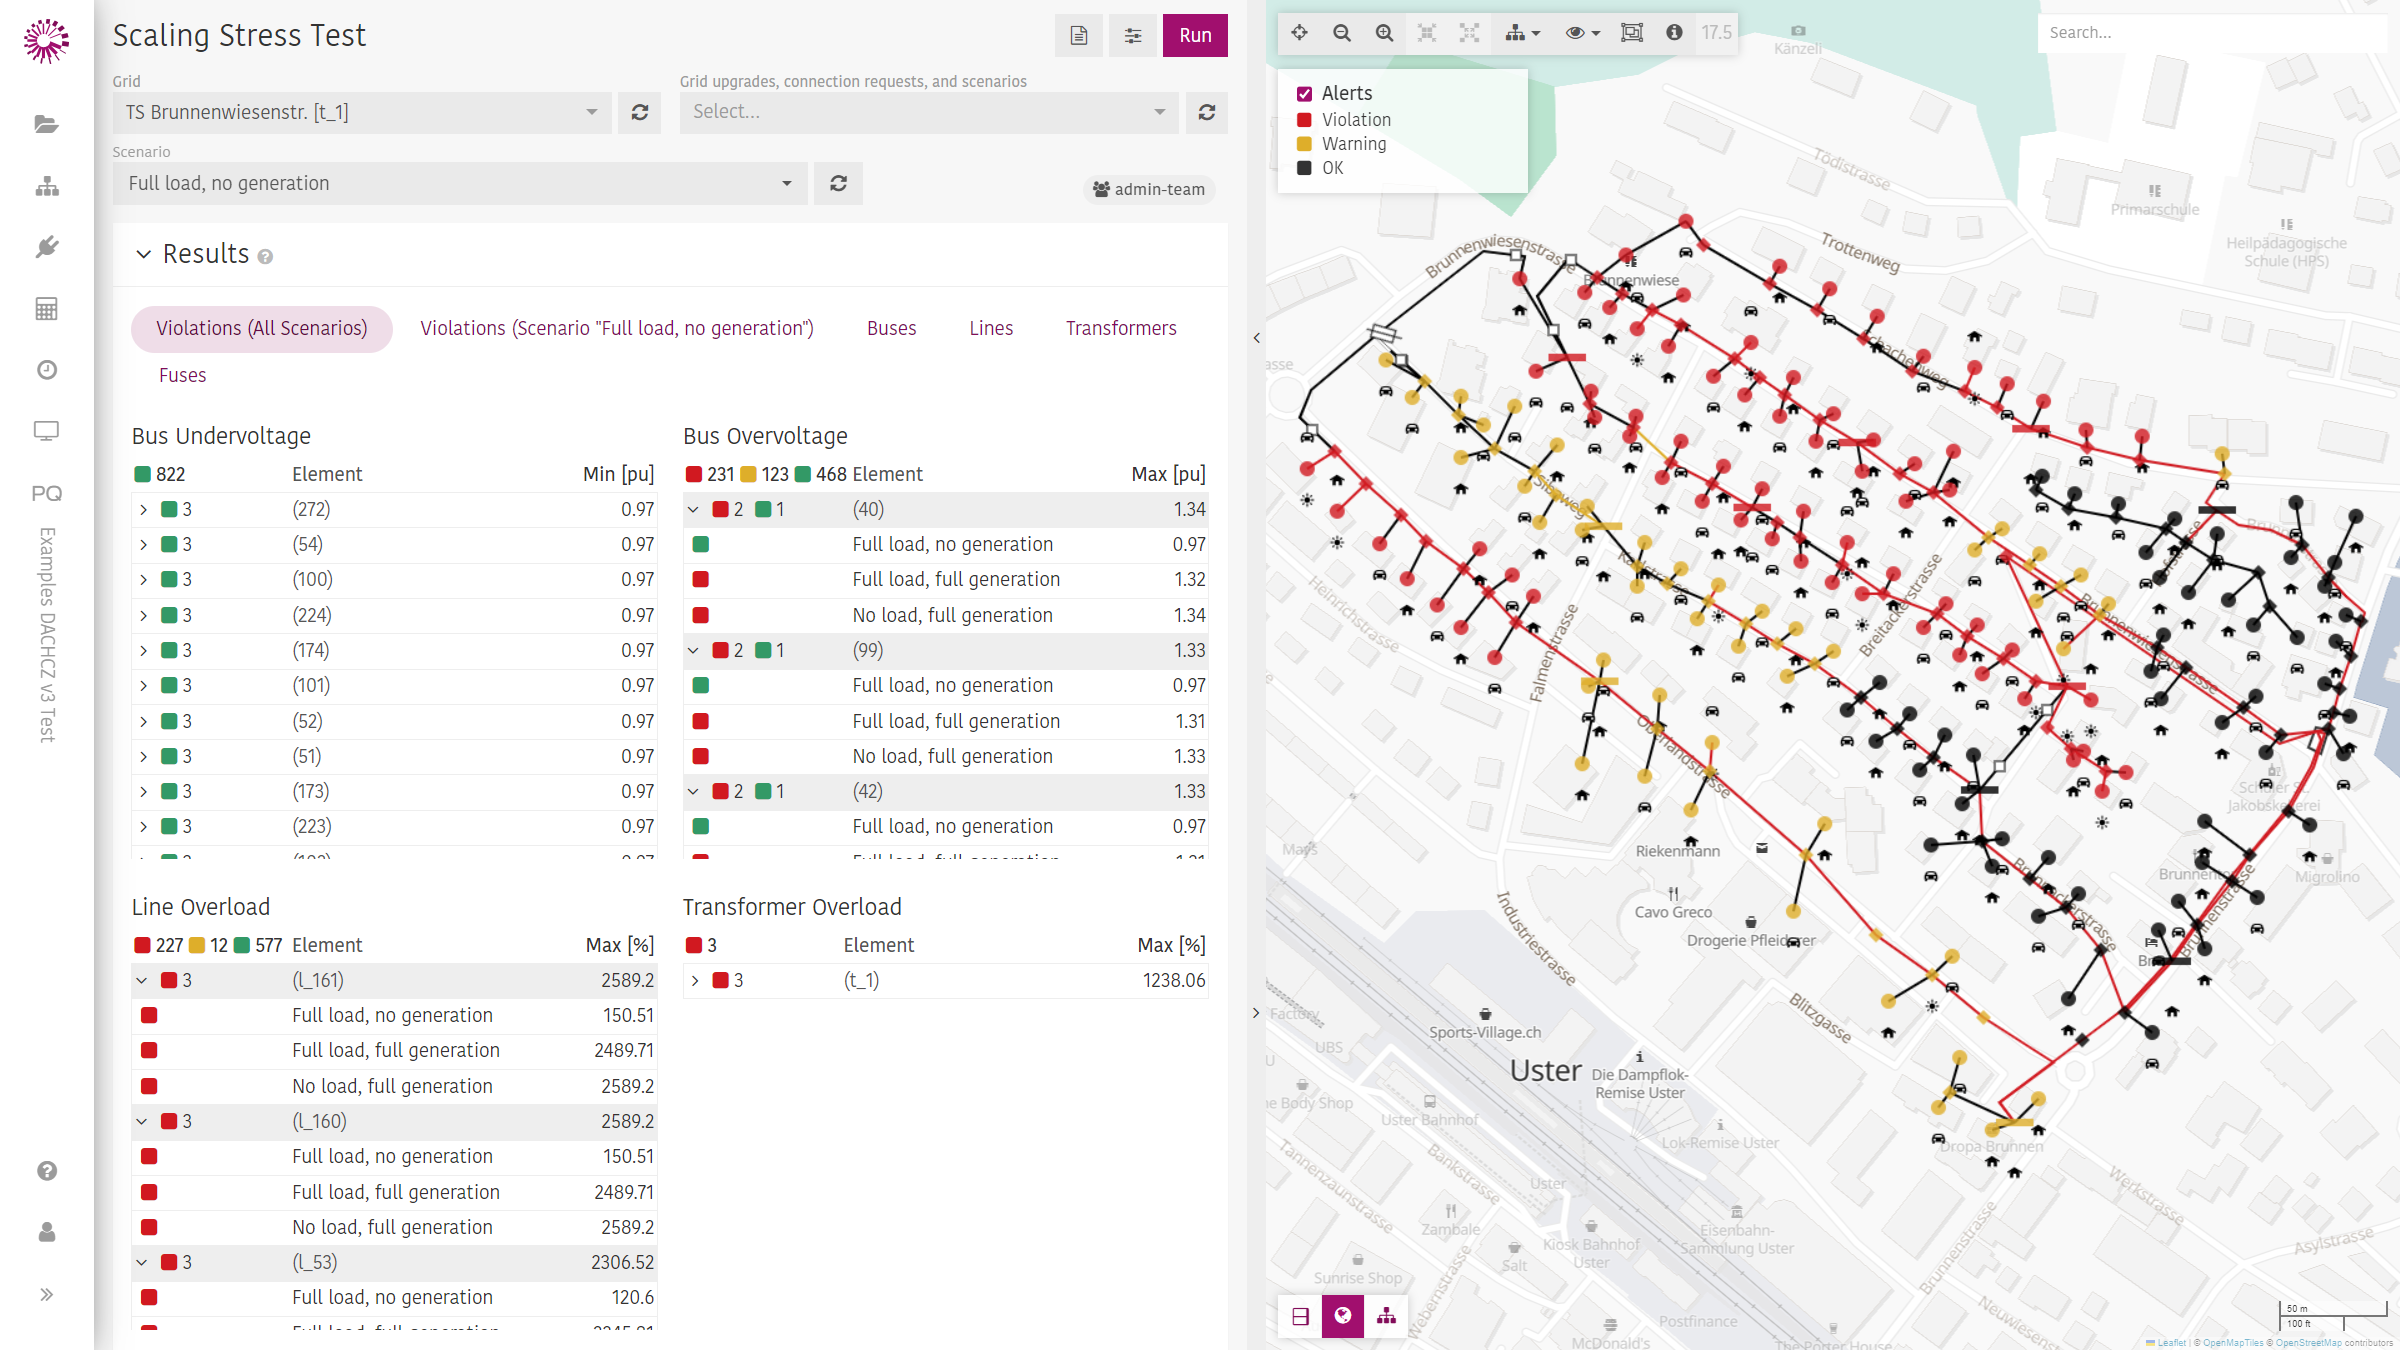Open the report document icon beside Run

tap(1079, 36)
